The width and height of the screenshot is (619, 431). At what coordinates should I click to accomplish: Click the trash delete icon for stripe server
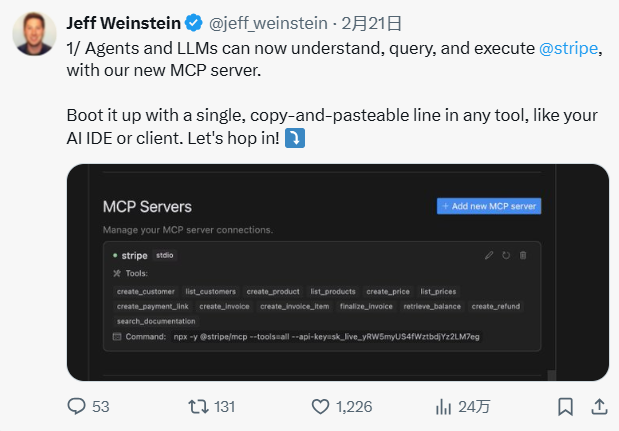click(x=523, y=255)
